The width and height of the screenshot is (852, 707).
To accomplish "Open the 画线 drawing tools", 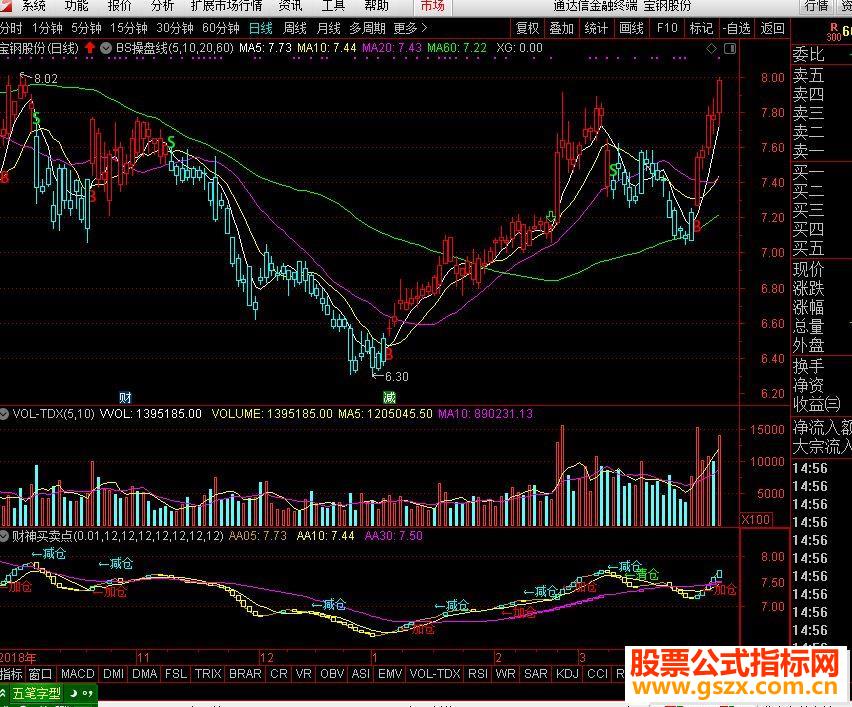I will tap(631, 28).
